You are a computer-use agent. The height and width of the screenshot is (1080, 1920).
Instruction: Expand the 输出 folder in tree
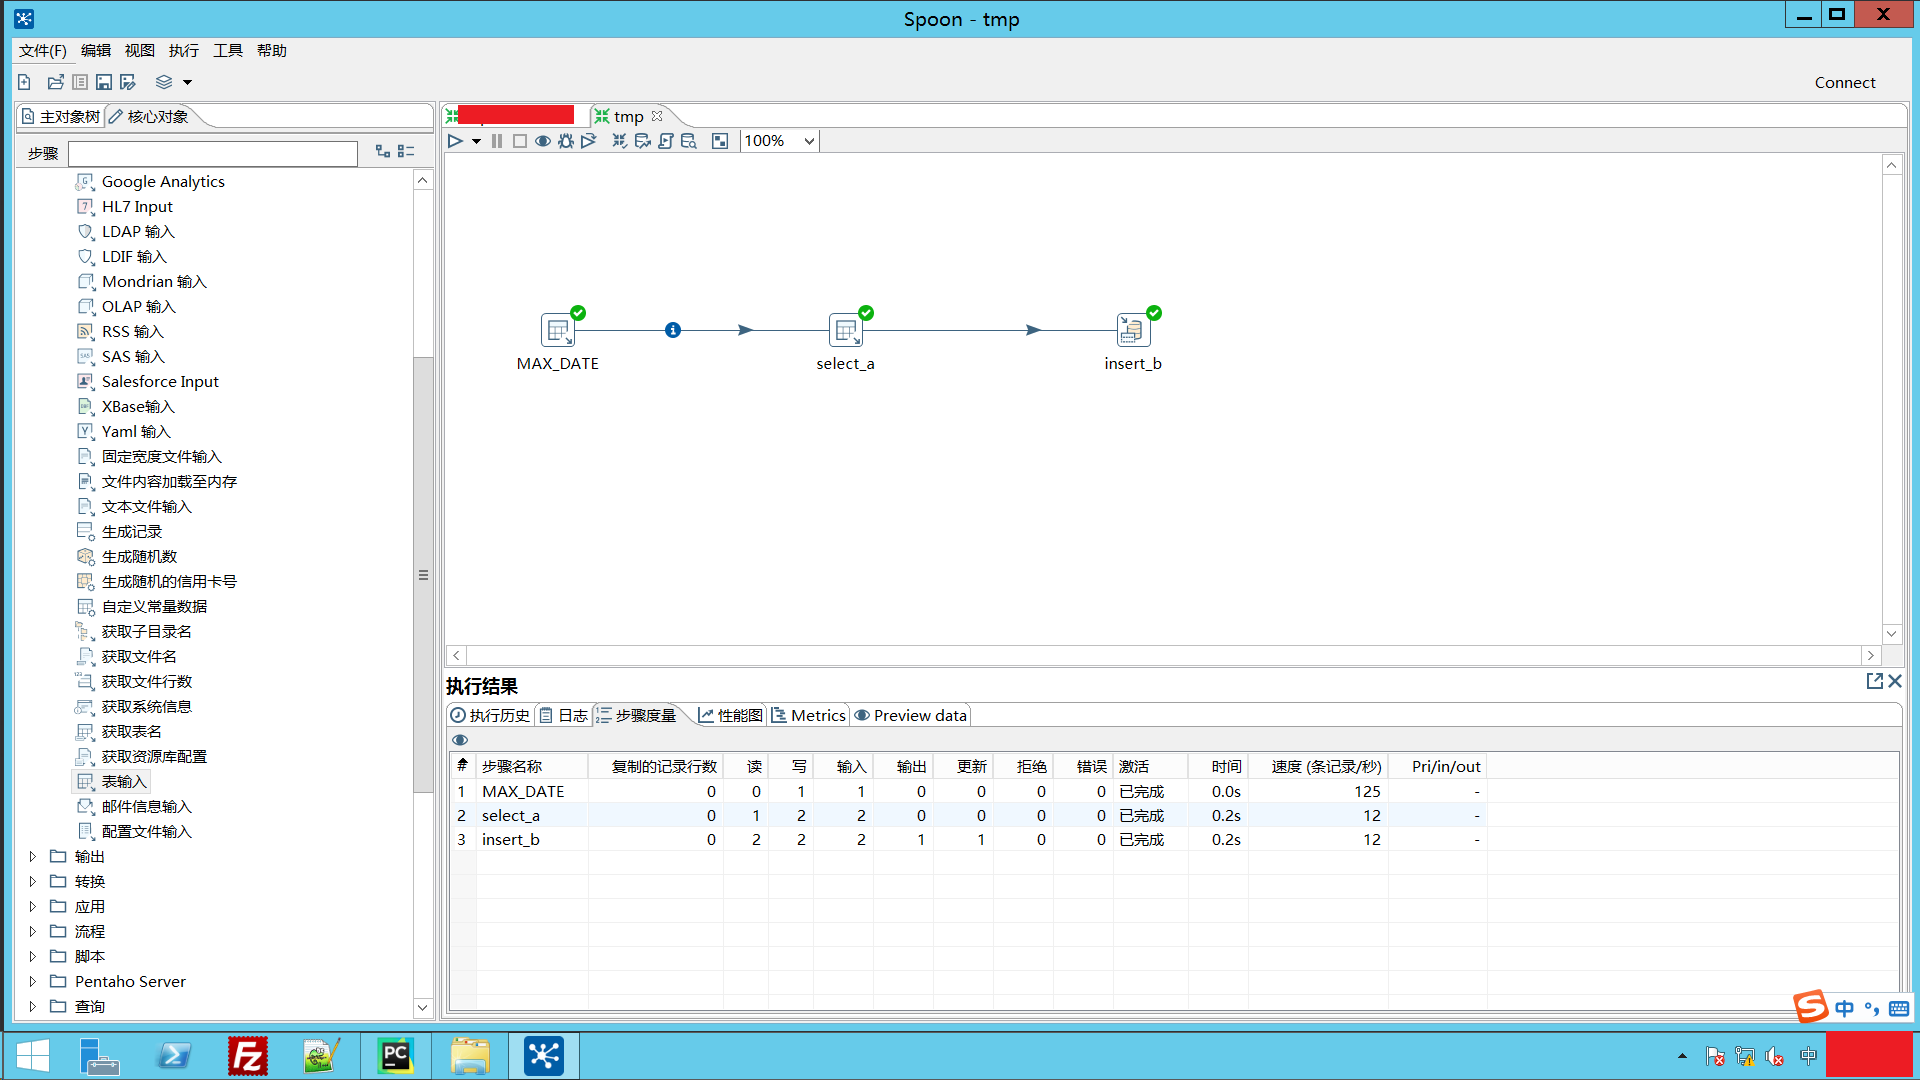[x=32, y=857]
